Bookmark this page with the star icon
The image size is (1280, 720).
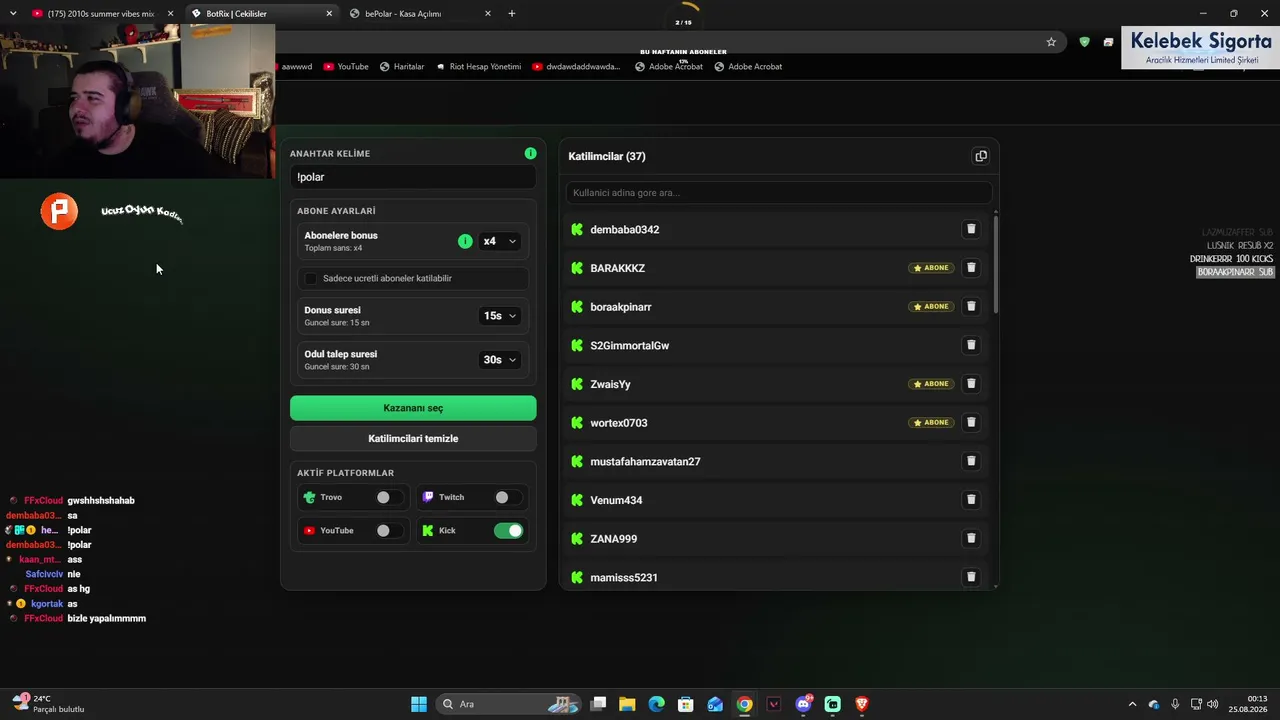click(x=1051, y=42)
